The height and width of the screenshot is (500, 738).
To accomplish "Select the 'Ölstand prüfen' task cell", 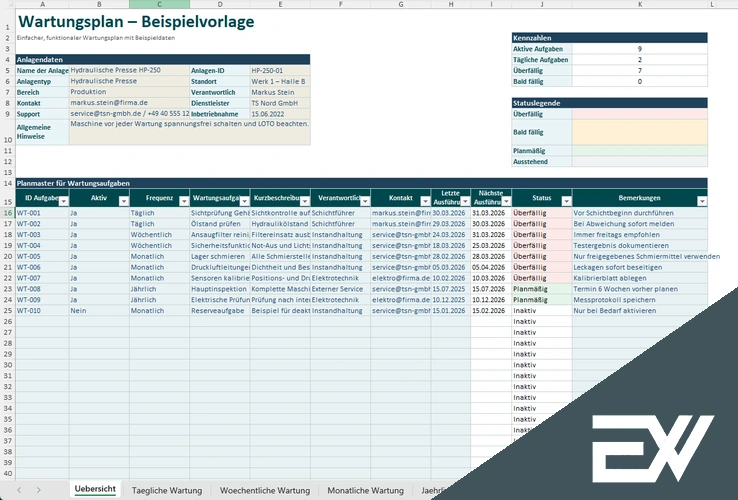I will [x=220, y=224].
